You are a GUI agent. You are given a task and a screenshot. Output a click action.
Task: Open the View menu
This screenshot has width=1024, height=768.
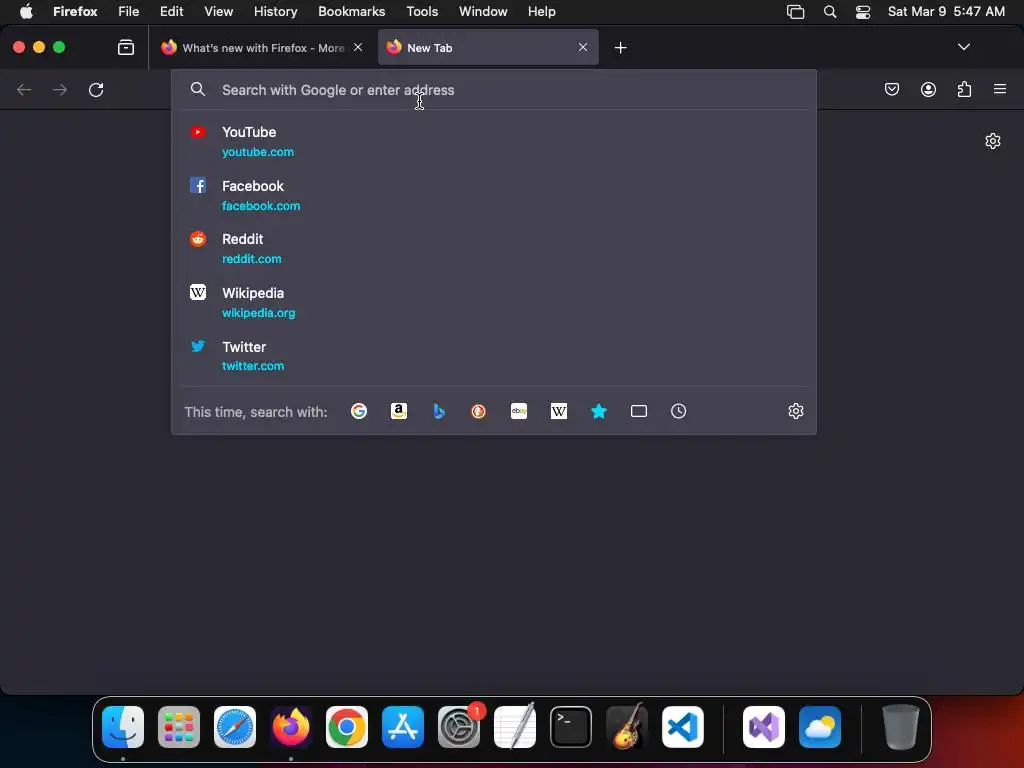coord(219,11)
